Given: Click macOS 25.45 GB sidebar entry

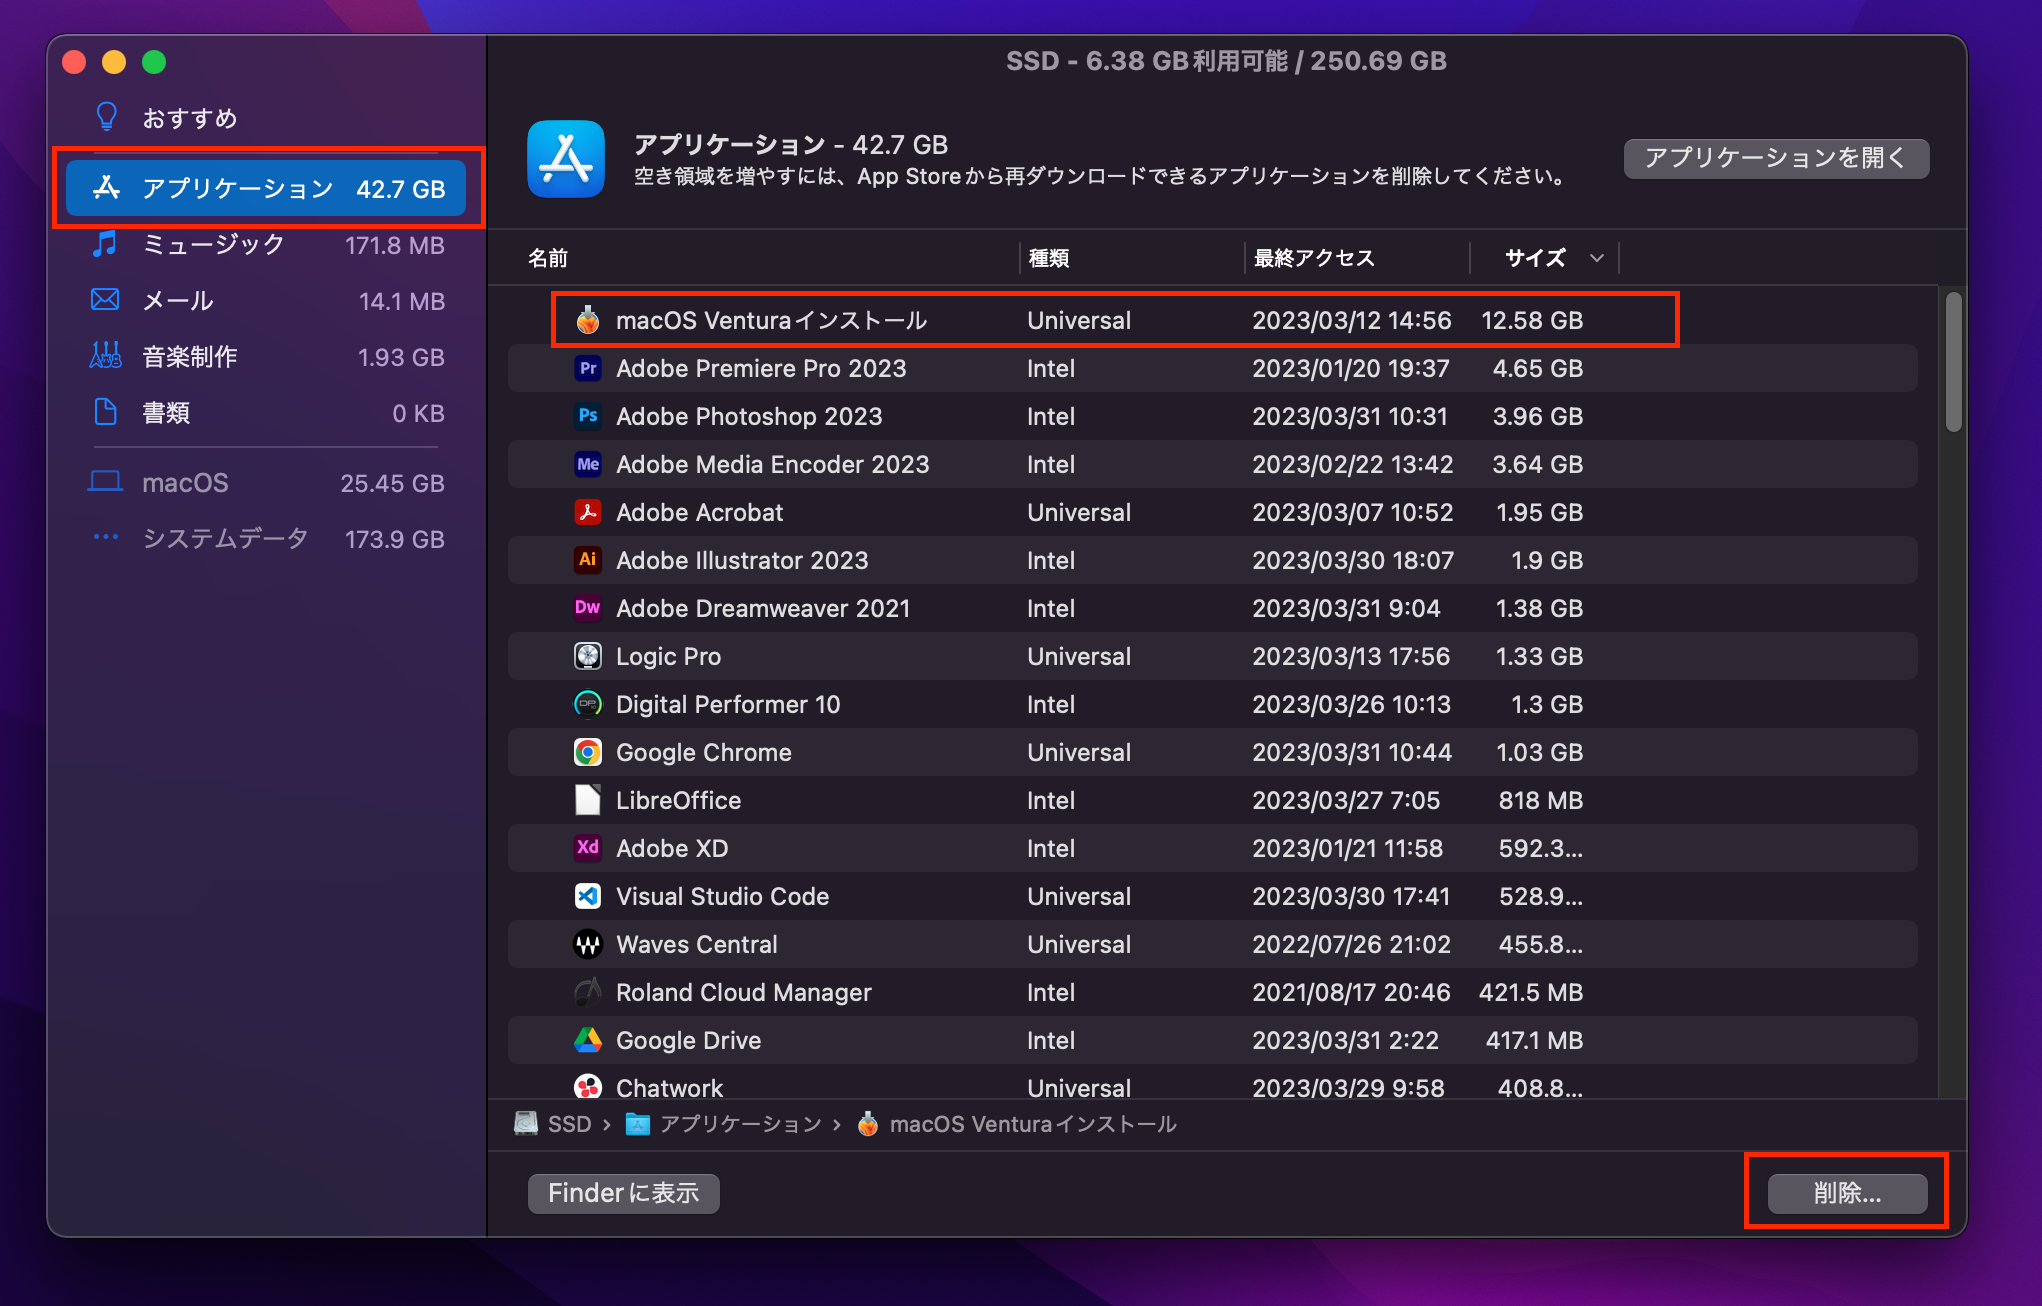Looking at the screenshot, I should tap(266, 483).
